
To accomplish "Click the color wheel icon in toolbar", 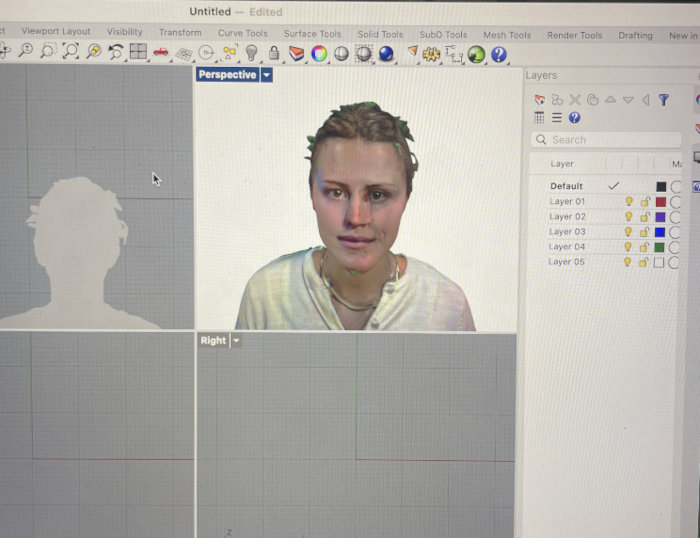I will tap(319, 54).
